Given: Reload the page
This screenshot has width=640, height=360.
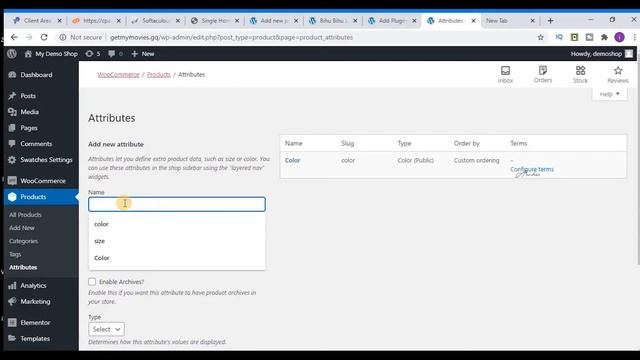Looking at the screenshot, I should pyautogui.click(x=44, y=37).
